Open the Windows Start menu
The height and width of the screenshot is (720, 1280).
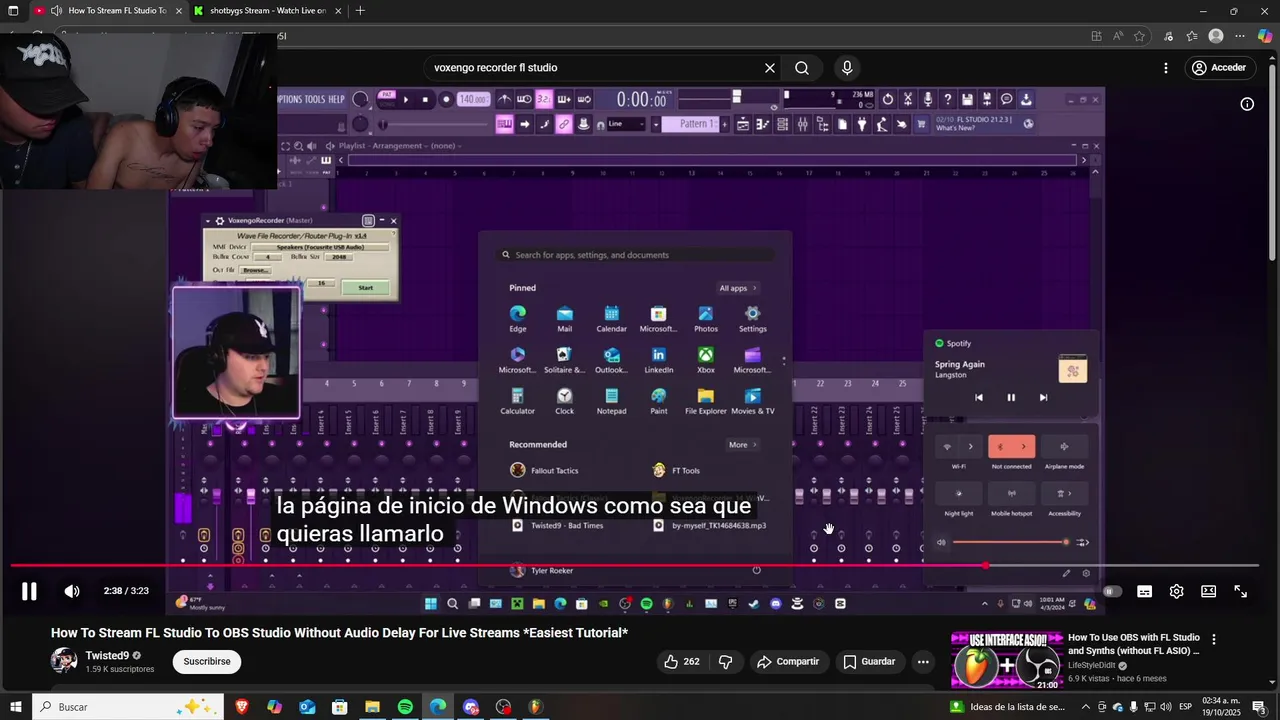(x=16, y=707)
